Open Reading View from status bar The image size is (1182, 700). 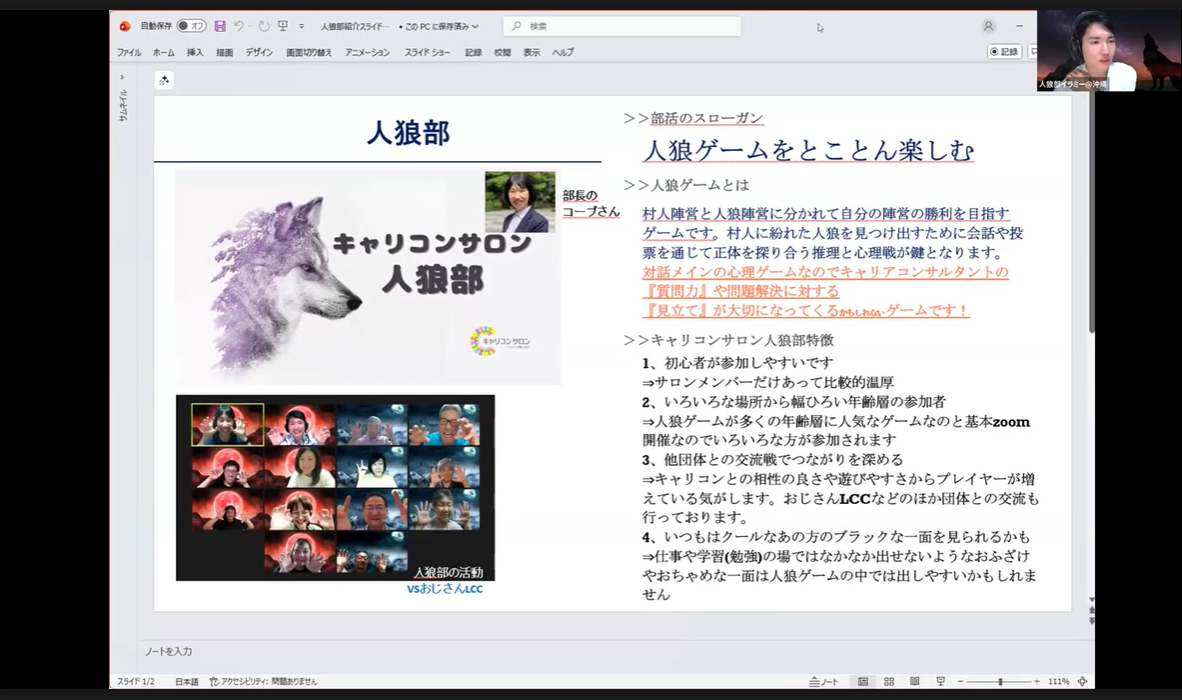[914, 681]
